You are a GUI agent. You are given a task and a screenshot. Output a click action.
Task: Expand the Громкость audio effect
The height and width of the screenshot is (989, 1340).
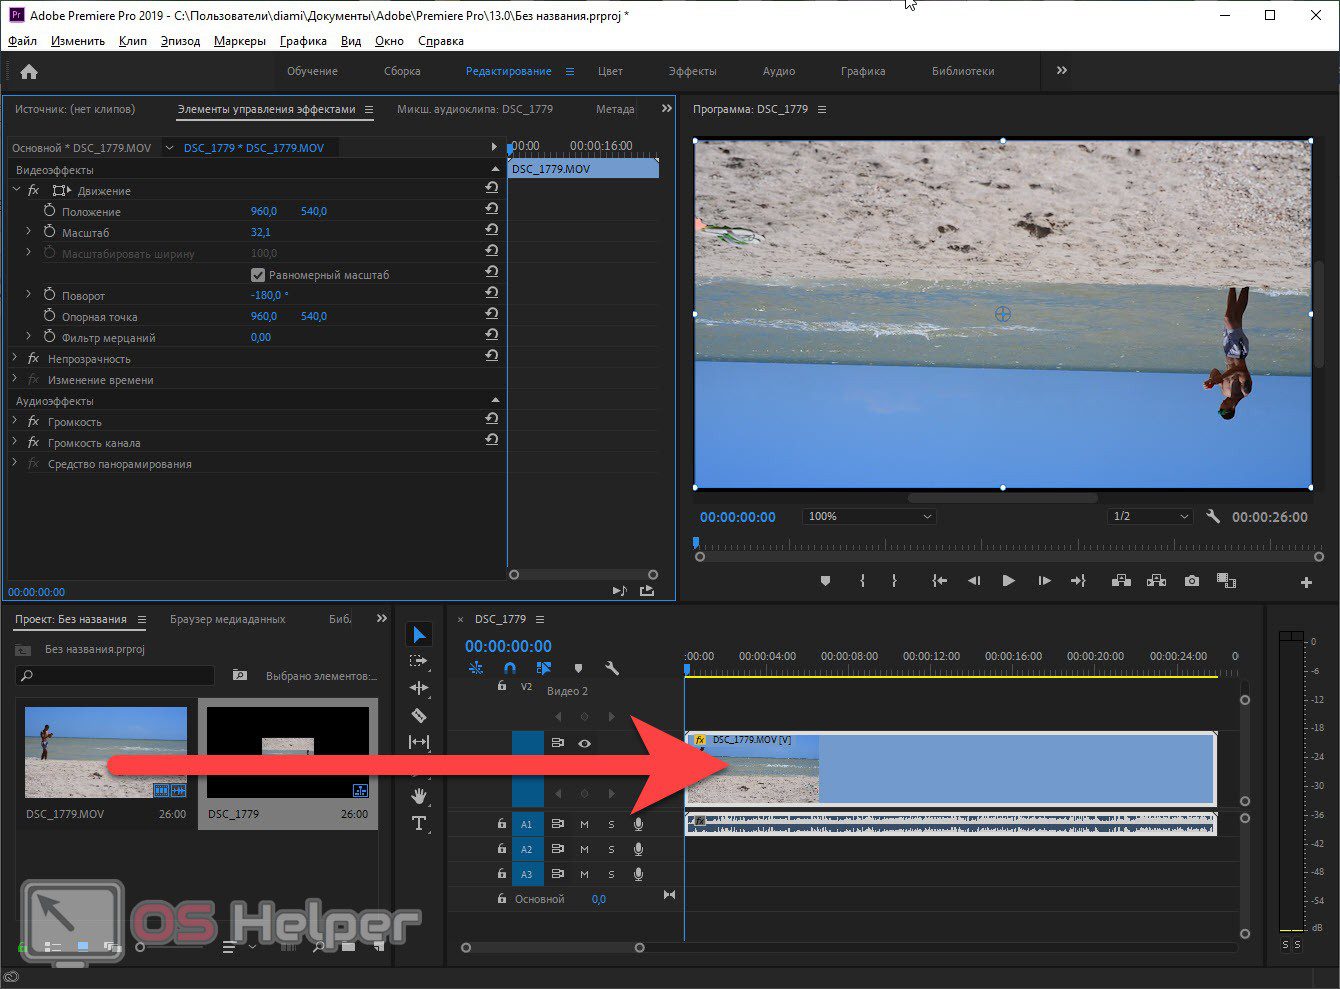tap(16, 421)
